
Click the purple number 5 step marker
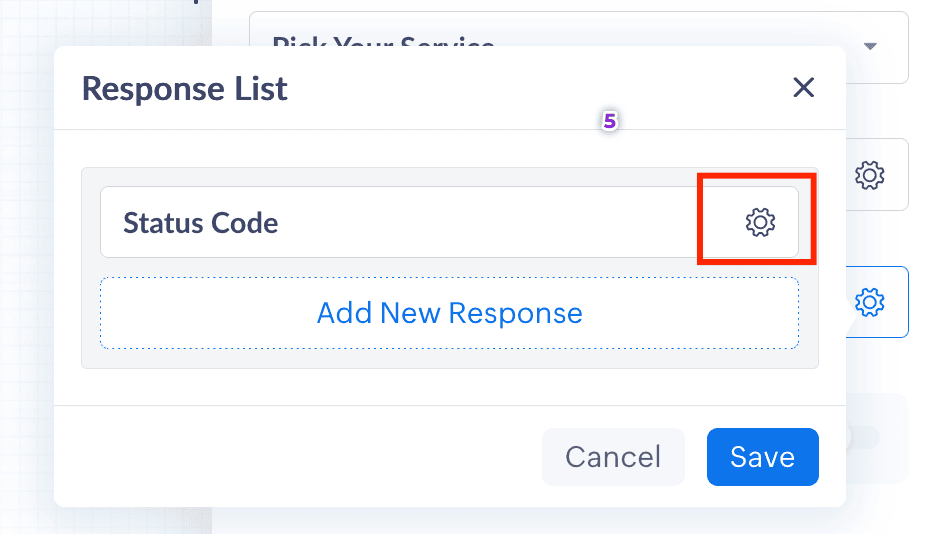pos(610,122)
